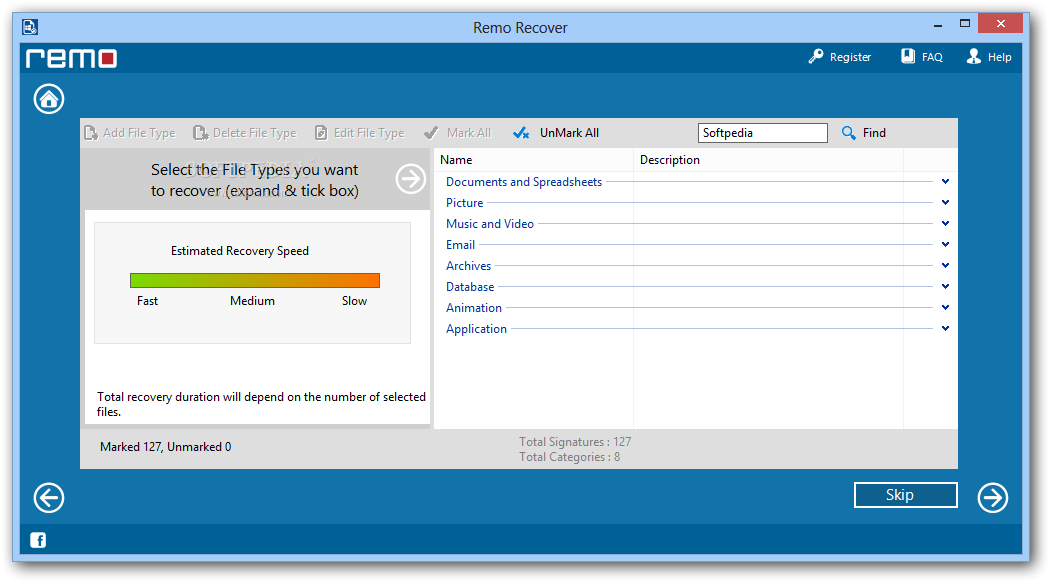Click the Delete File Type icon
Screen dimensions: 1050x582
[x=201, y=133]
